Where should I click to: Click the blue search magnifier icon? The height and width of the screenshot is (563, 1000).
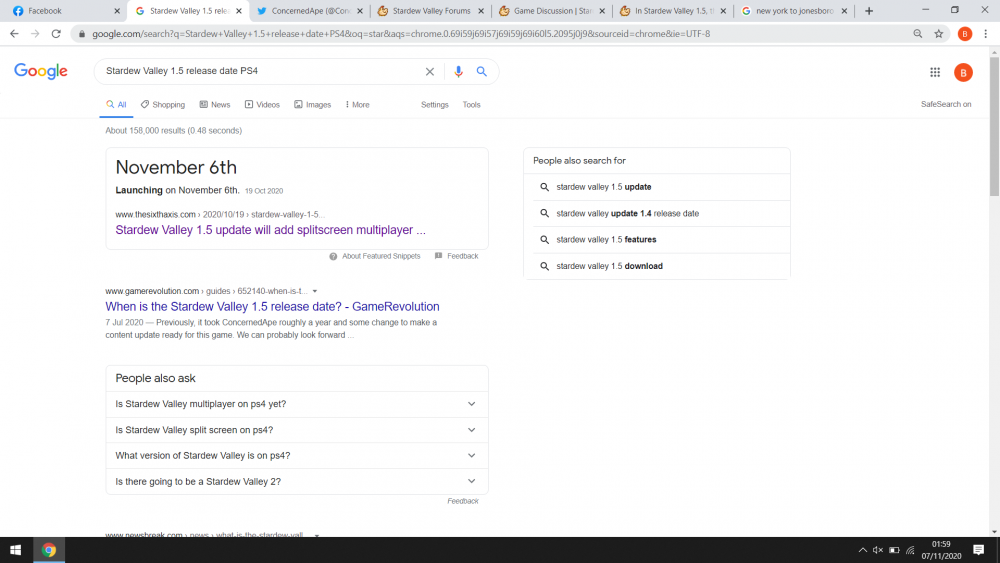(482, 72)
